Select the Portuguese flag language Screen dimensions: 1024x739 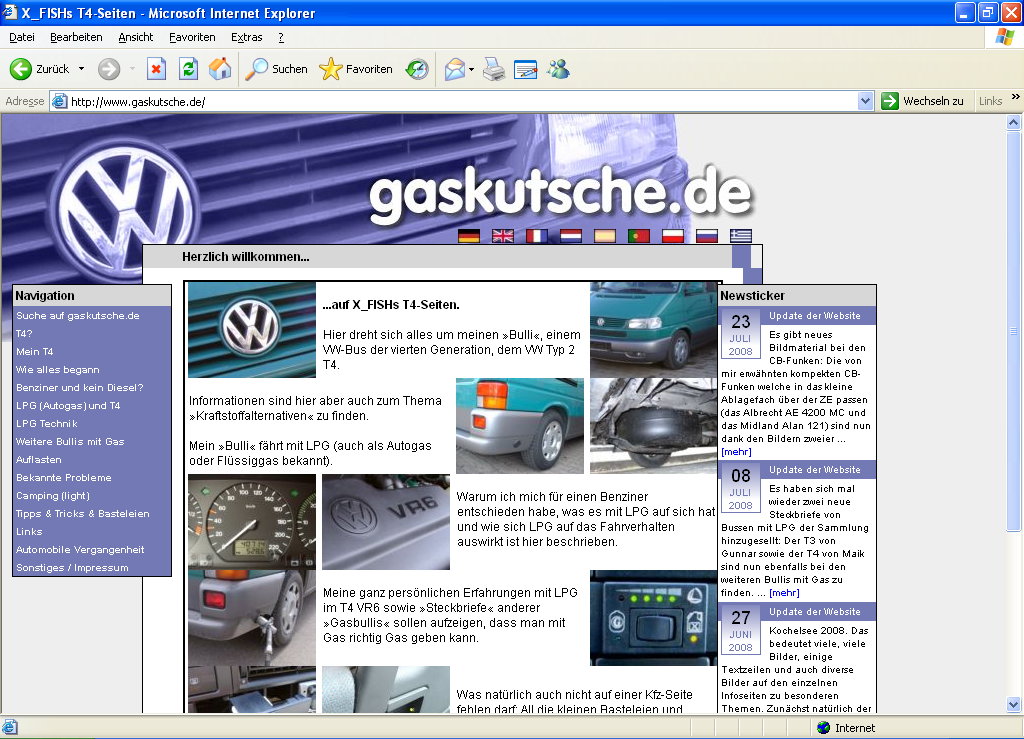coord(639,236)
